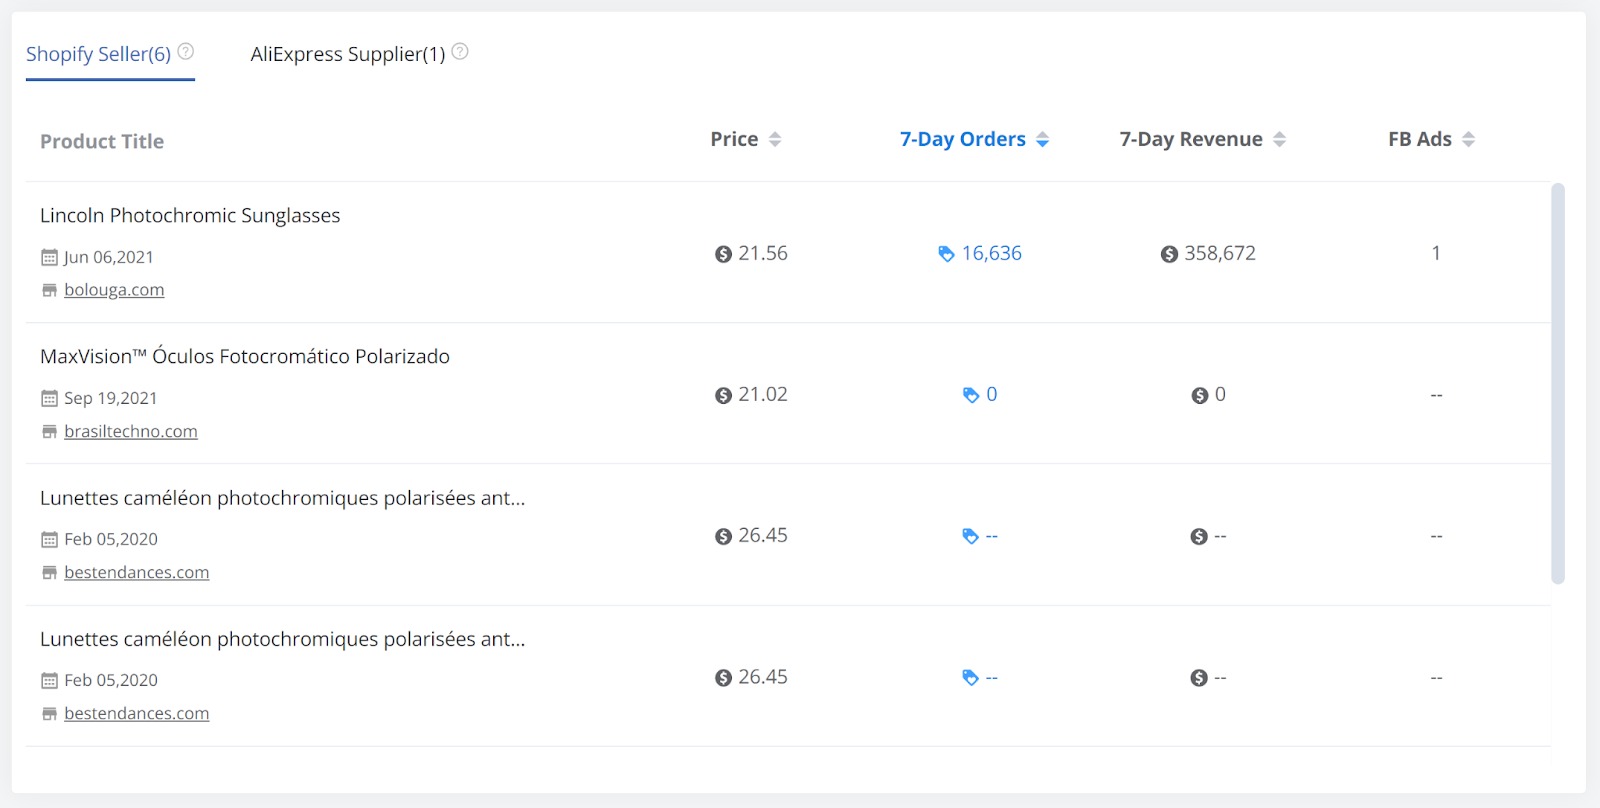Sort by 7-Day Revenue arrows

(x=1279, y=140)
